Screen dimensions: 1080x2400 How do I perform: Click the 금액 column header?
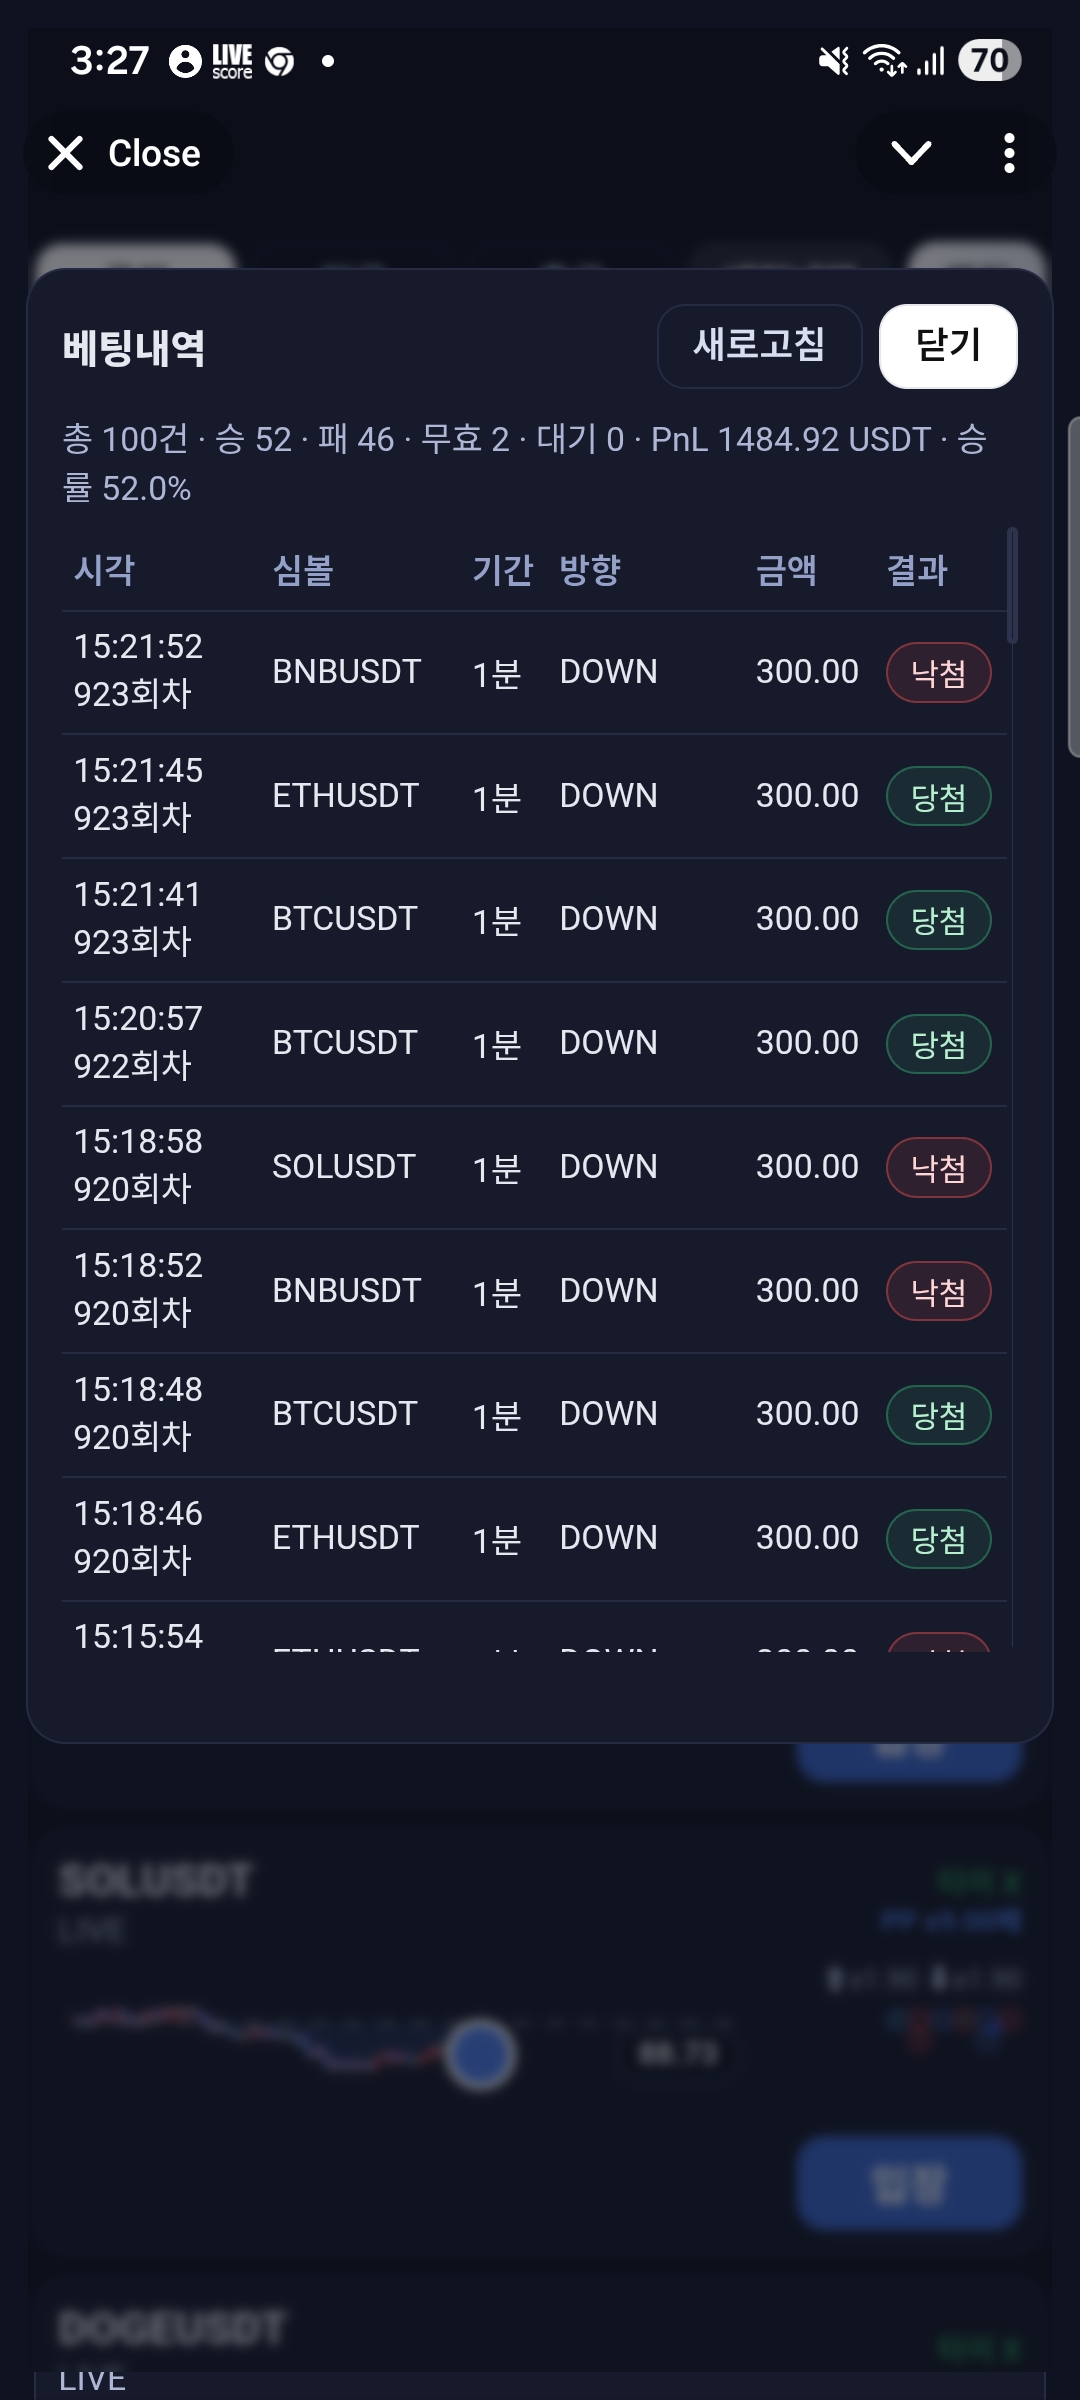click(786, 570)
